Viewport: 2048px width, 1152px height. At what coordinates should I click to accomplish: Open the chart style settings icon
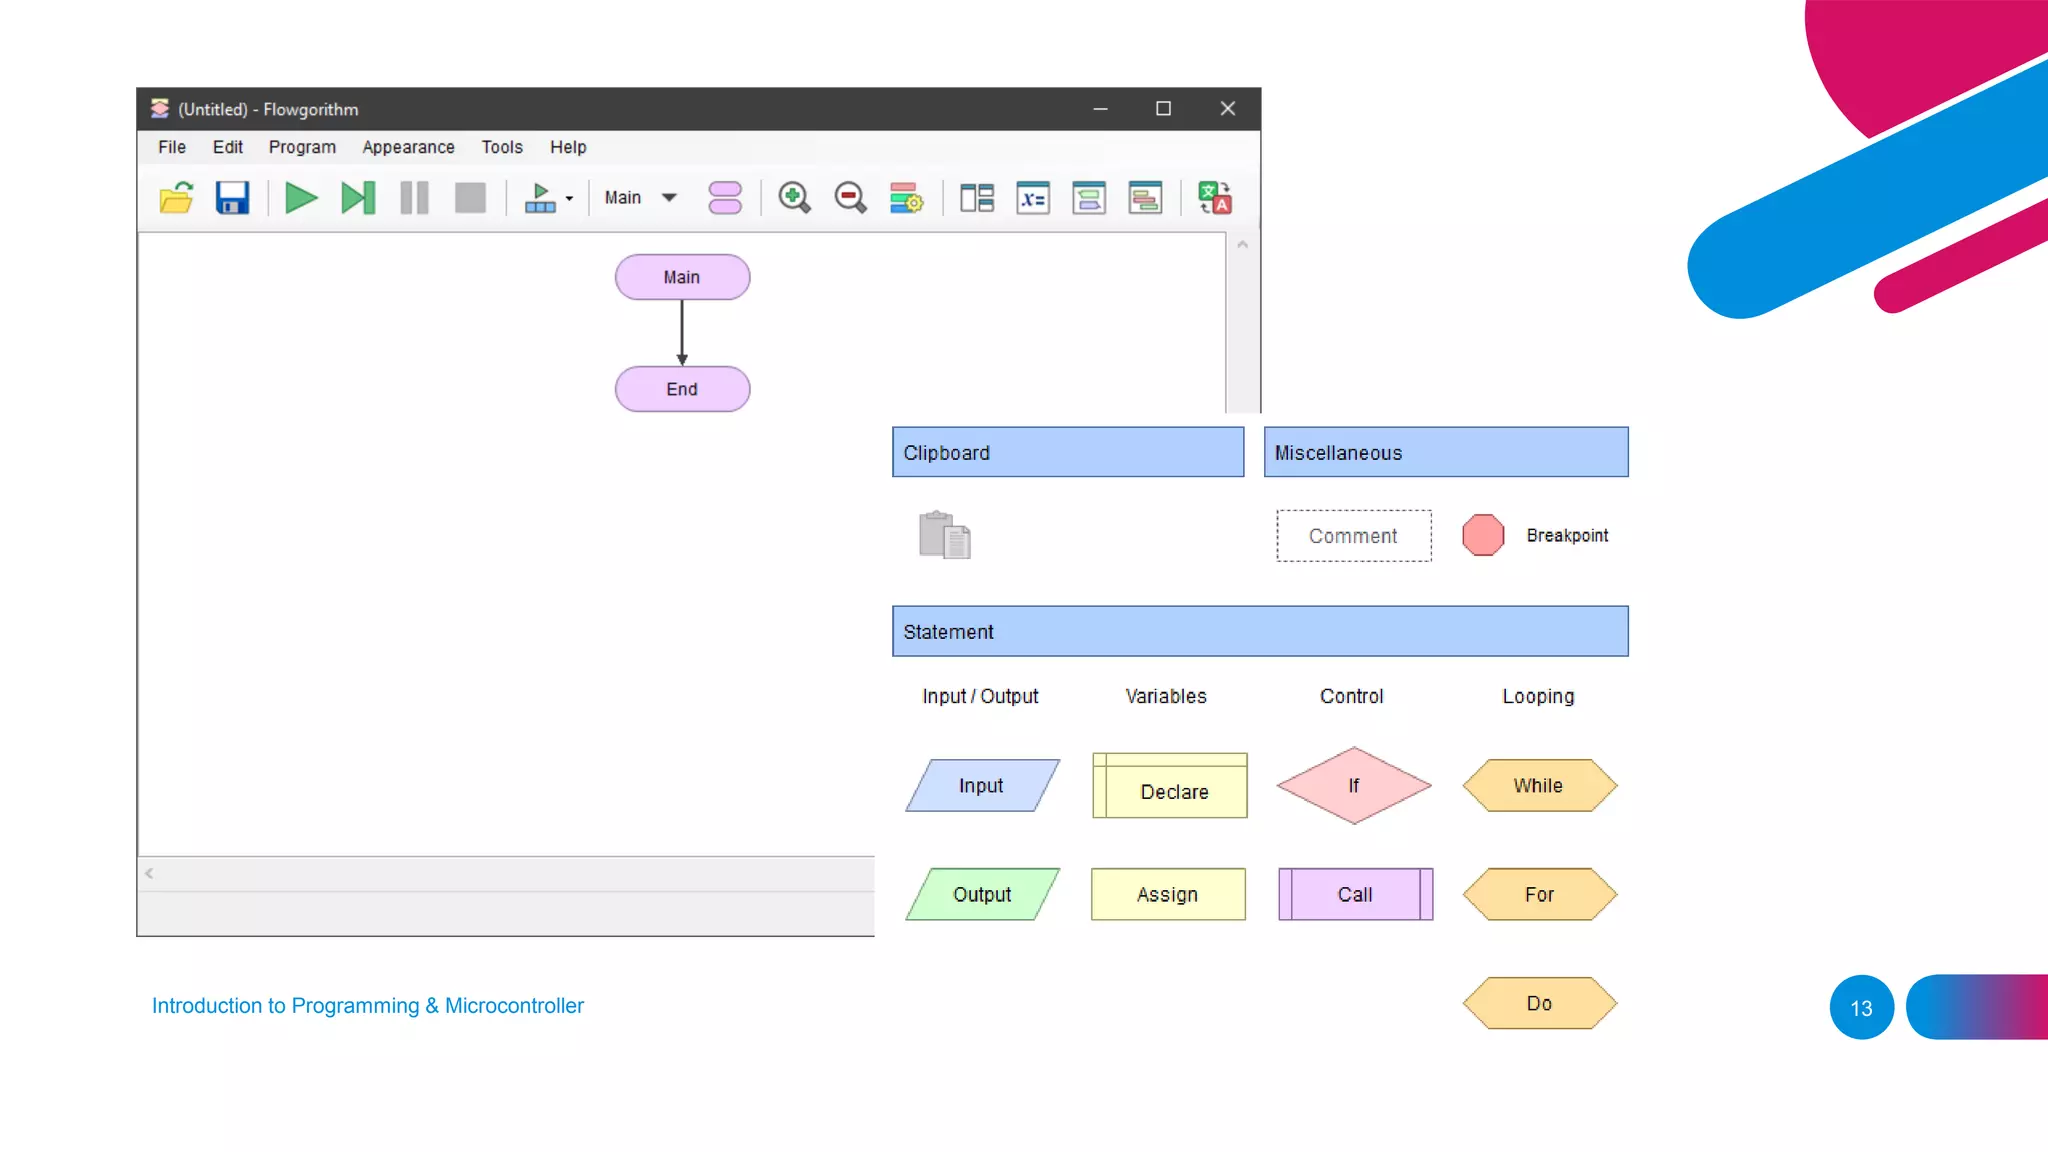click(x=906, y=198)
